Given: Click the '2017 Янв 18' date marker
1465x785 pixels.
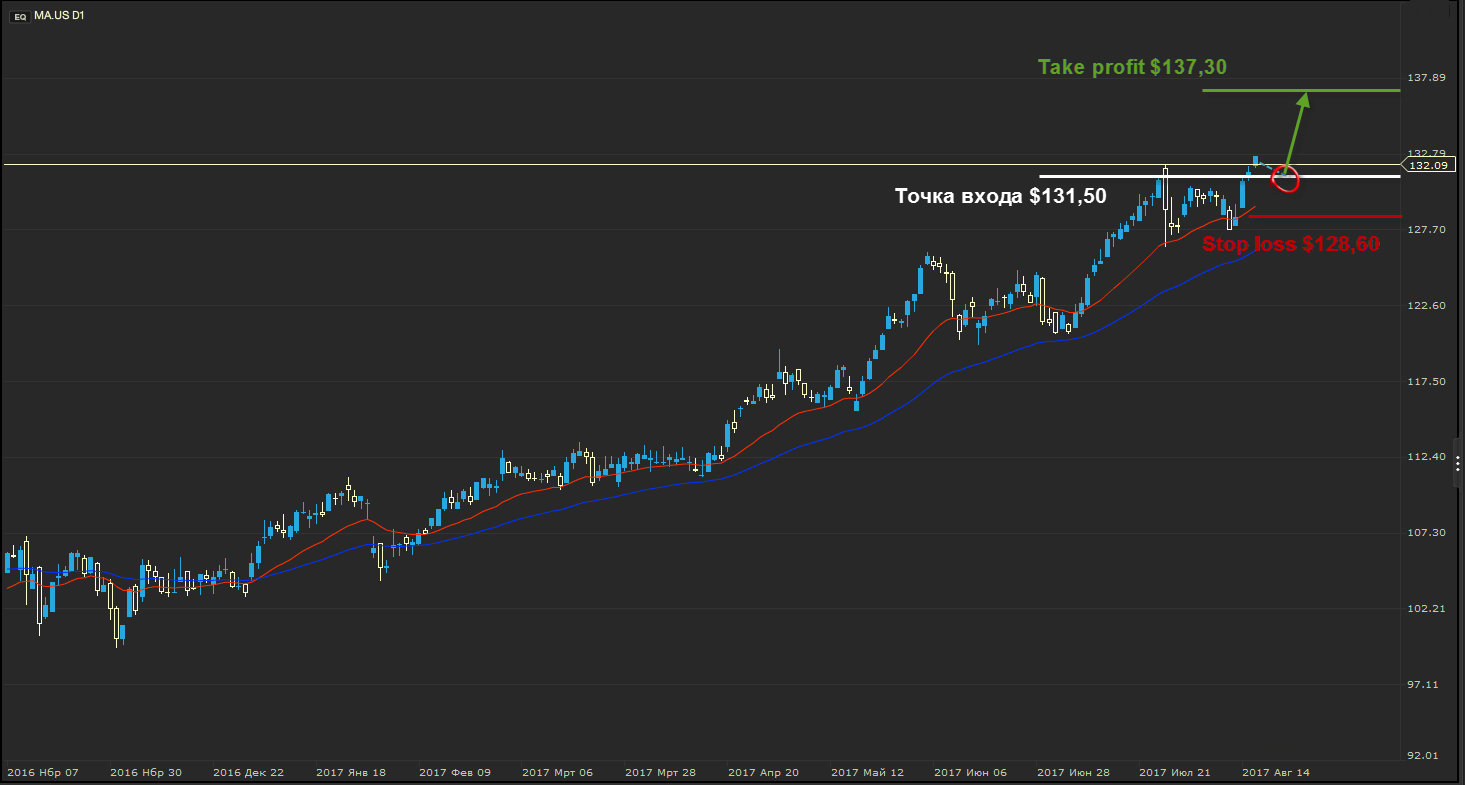Looking at the screenshot, I should click(x=350, y=773).
